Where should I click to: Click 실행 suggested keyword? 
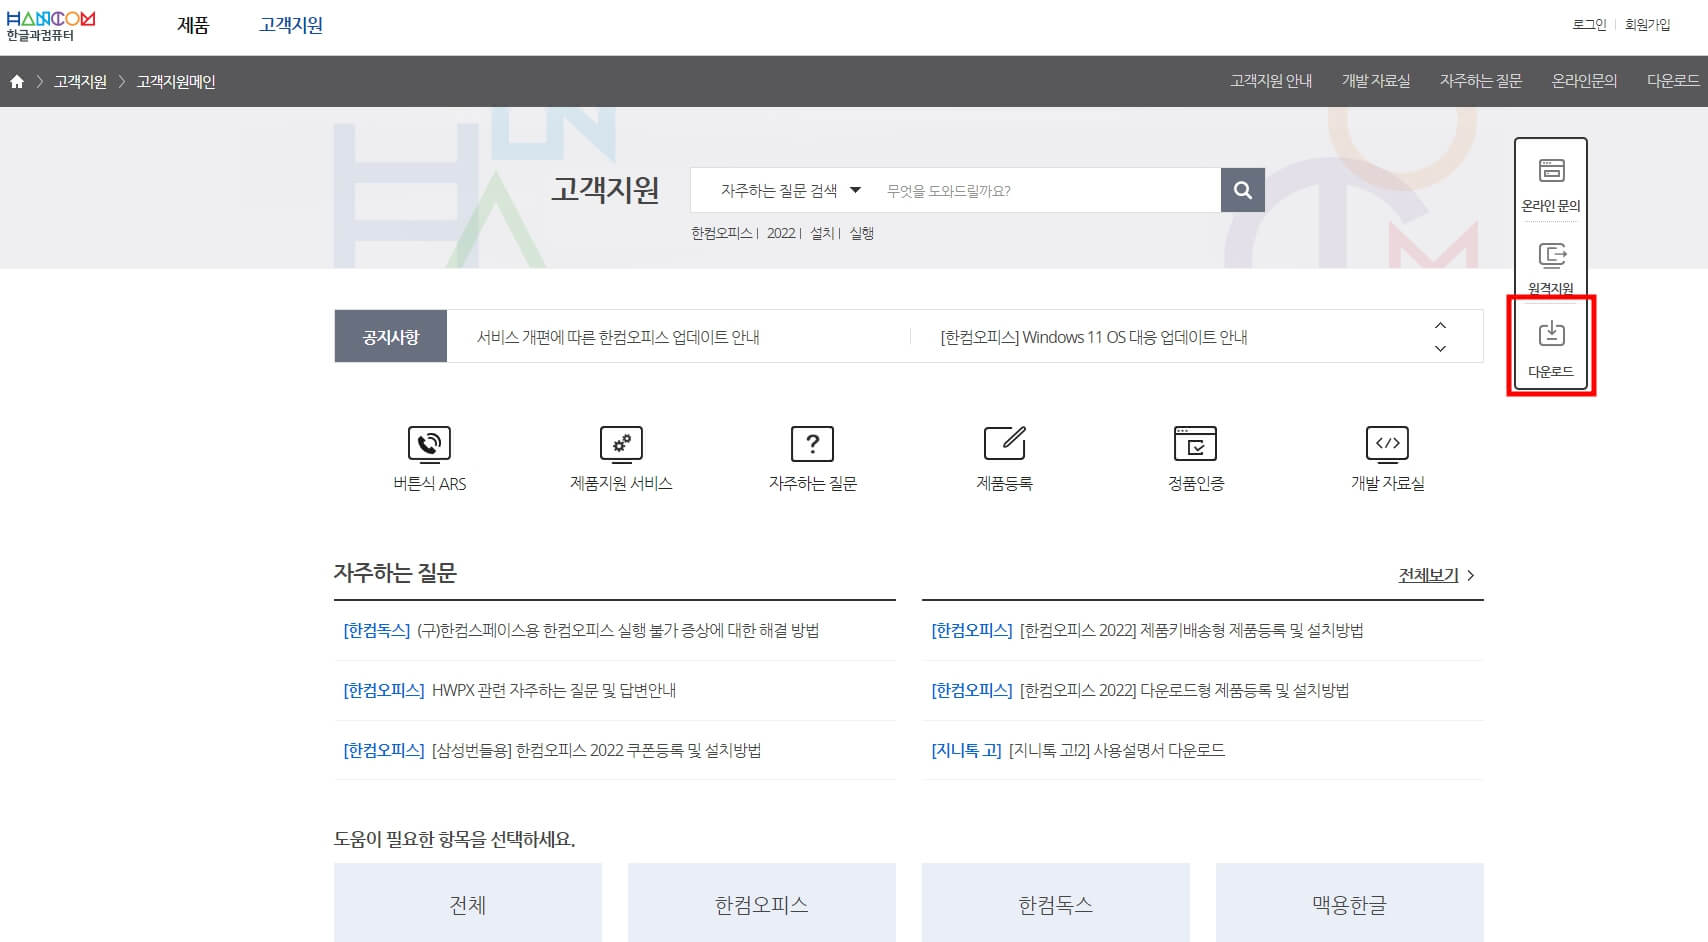tap(862, 233)
